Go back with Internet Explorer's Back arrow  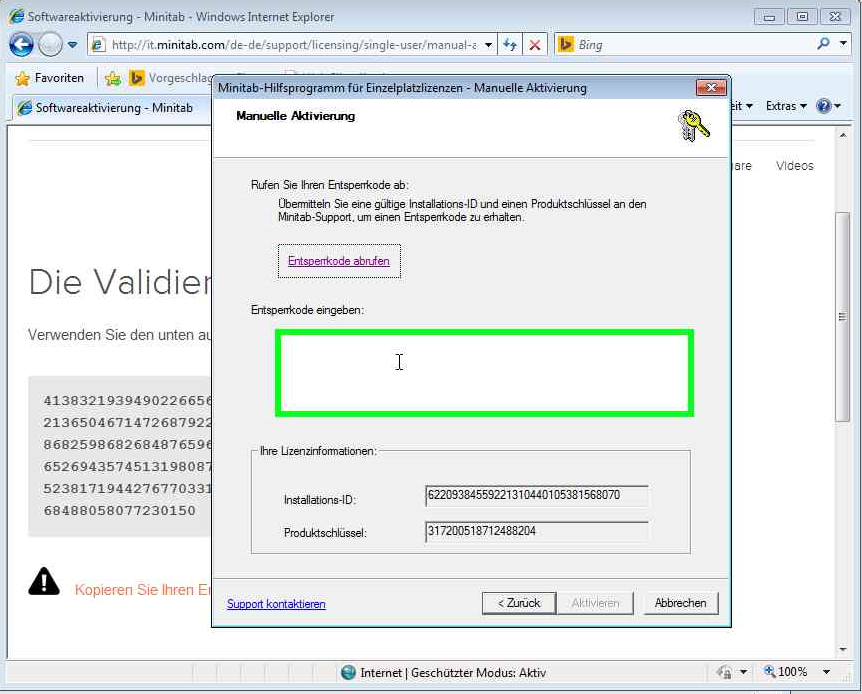click(x=21, y=45)
